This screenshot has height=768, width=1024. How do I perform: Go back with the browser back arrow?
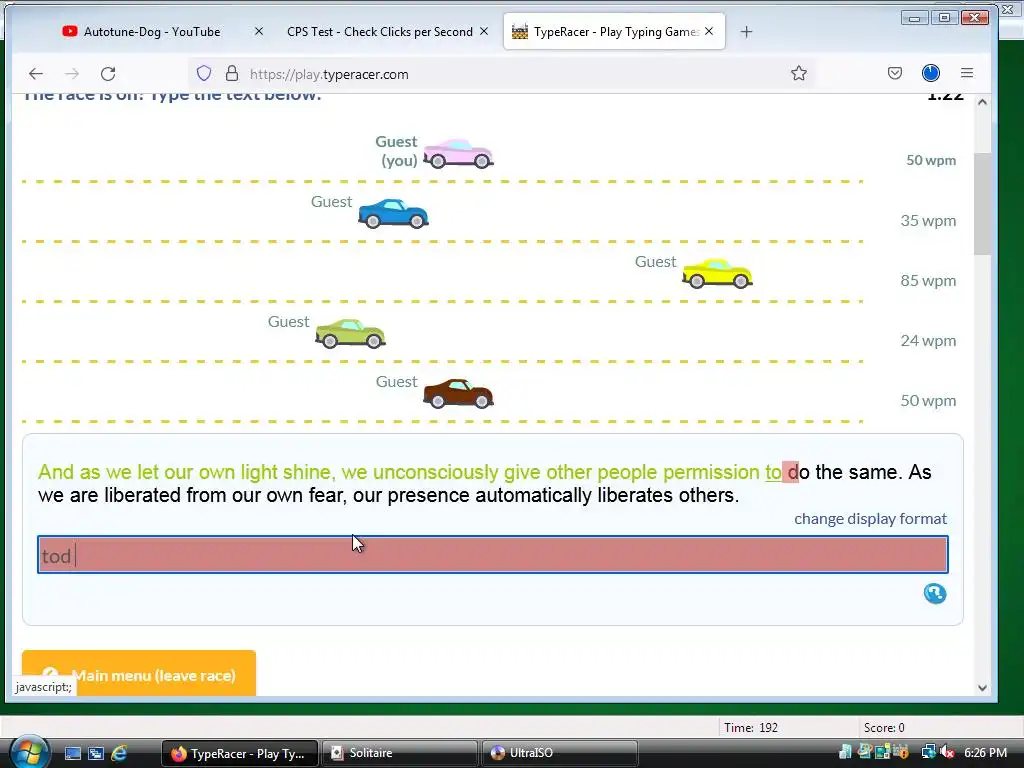pyautogui.click(x=36, y=74)
